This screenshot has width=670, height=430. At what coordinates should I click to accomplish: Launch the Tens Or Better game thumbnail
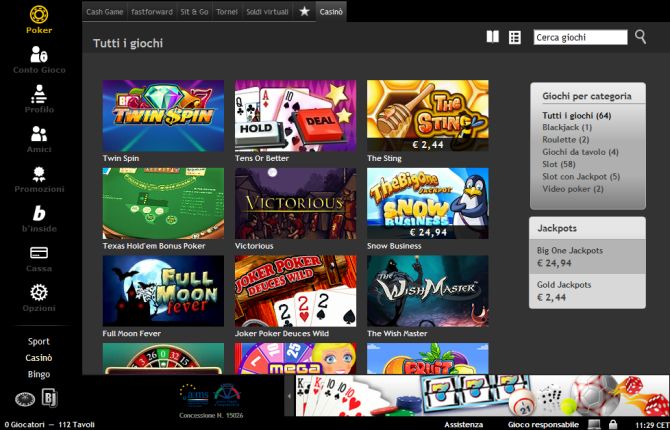pyautogui.click(x=295, y=116)
